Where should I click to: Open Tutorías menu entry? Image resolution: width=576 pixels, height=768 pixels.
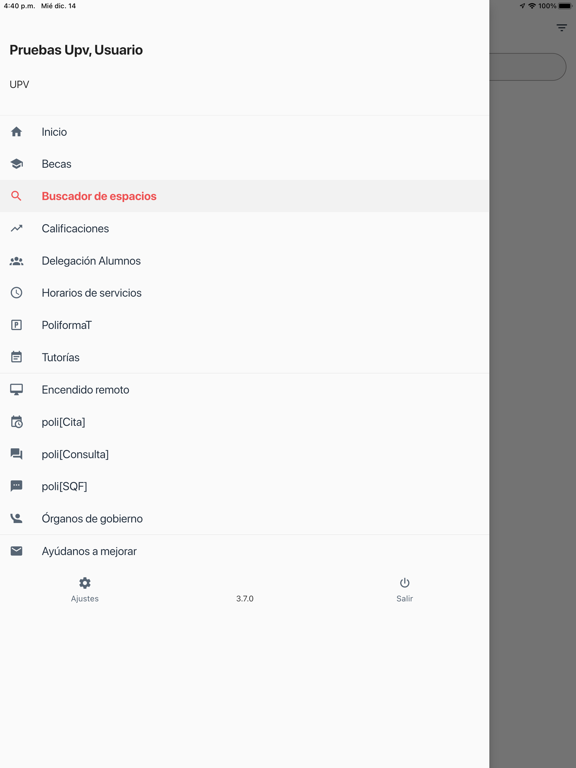point(244,357)
